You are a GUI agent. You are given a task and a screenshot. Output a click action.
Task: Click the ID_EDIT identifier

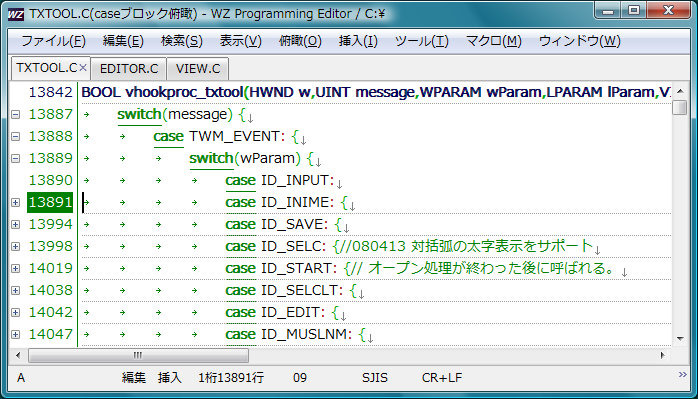pos(290,312)
